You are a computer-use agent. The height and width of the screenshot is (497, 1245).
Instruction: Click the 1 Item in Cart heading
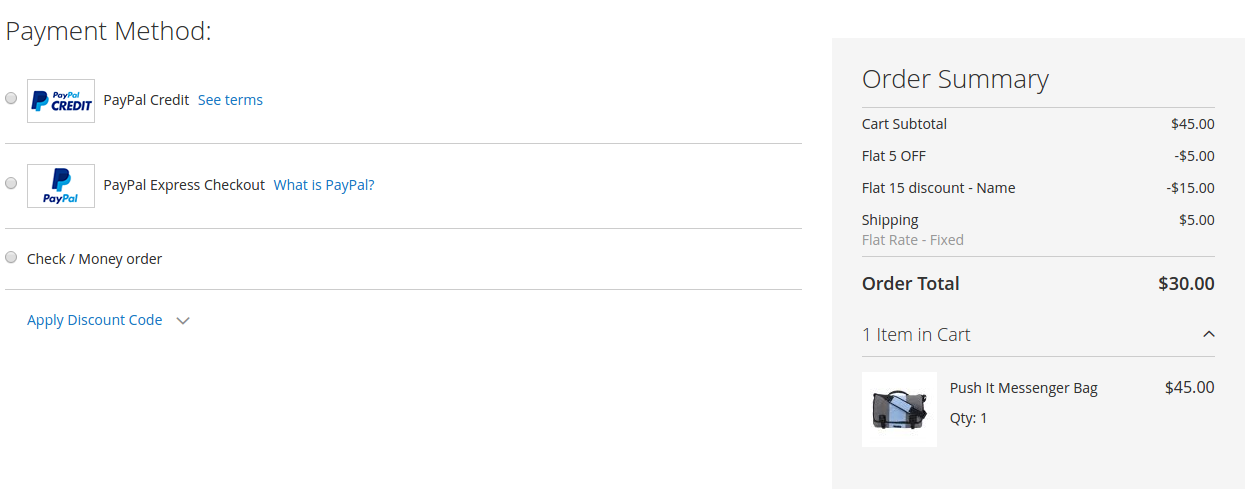coord(916,335)
